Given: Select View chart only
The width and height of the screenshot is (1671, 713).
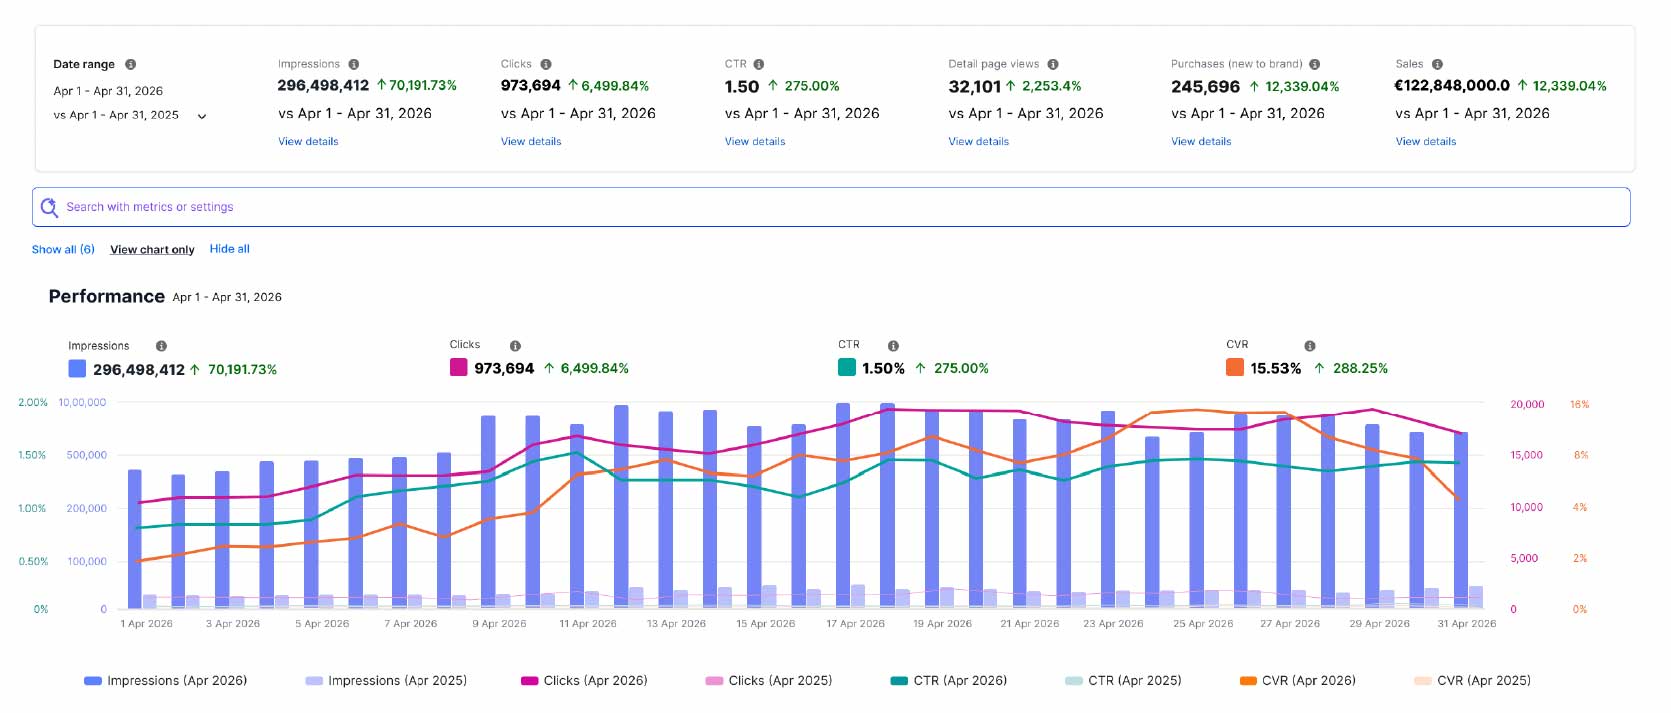Looking at the screenshot, I should [x=152, y=250].
